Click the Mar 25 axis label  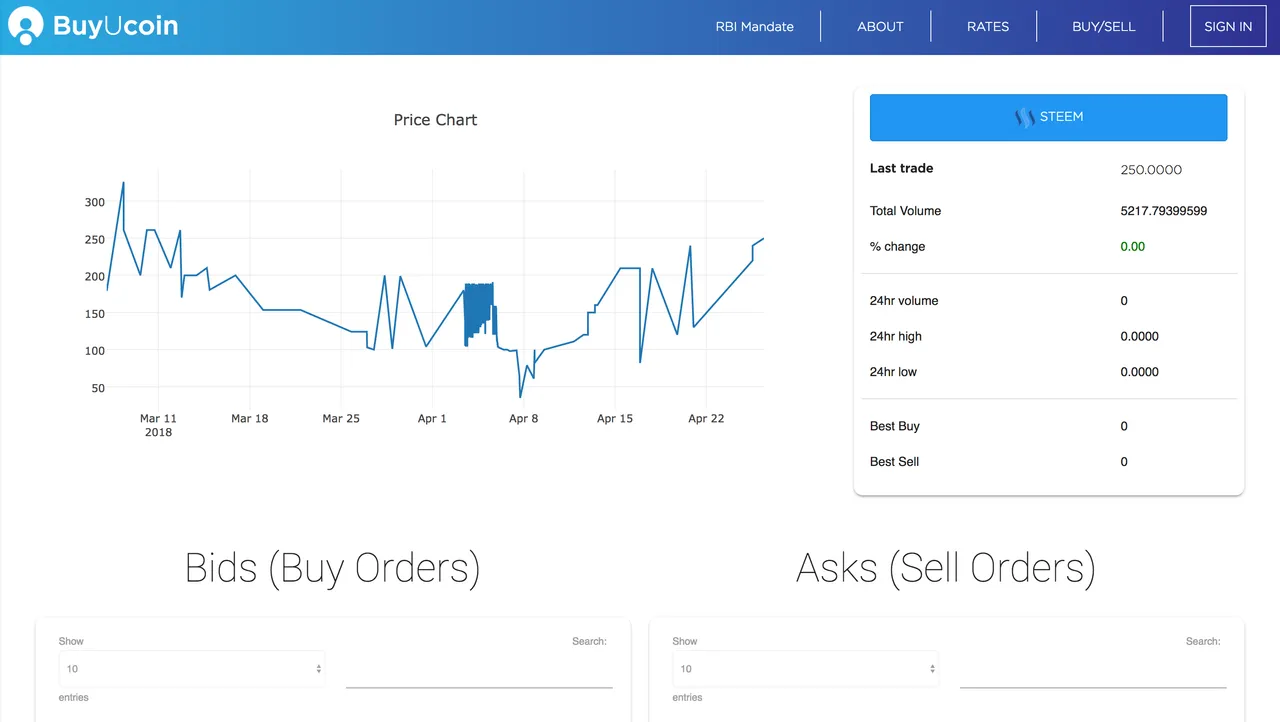click(x=341, y=419)
